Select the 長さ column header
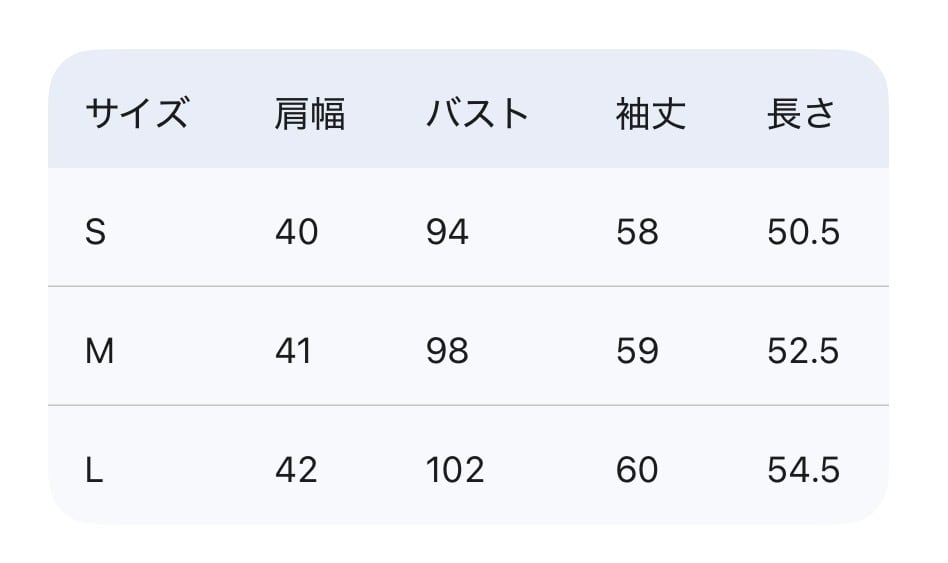Screen dimensions: 948x563 [801, 114]
